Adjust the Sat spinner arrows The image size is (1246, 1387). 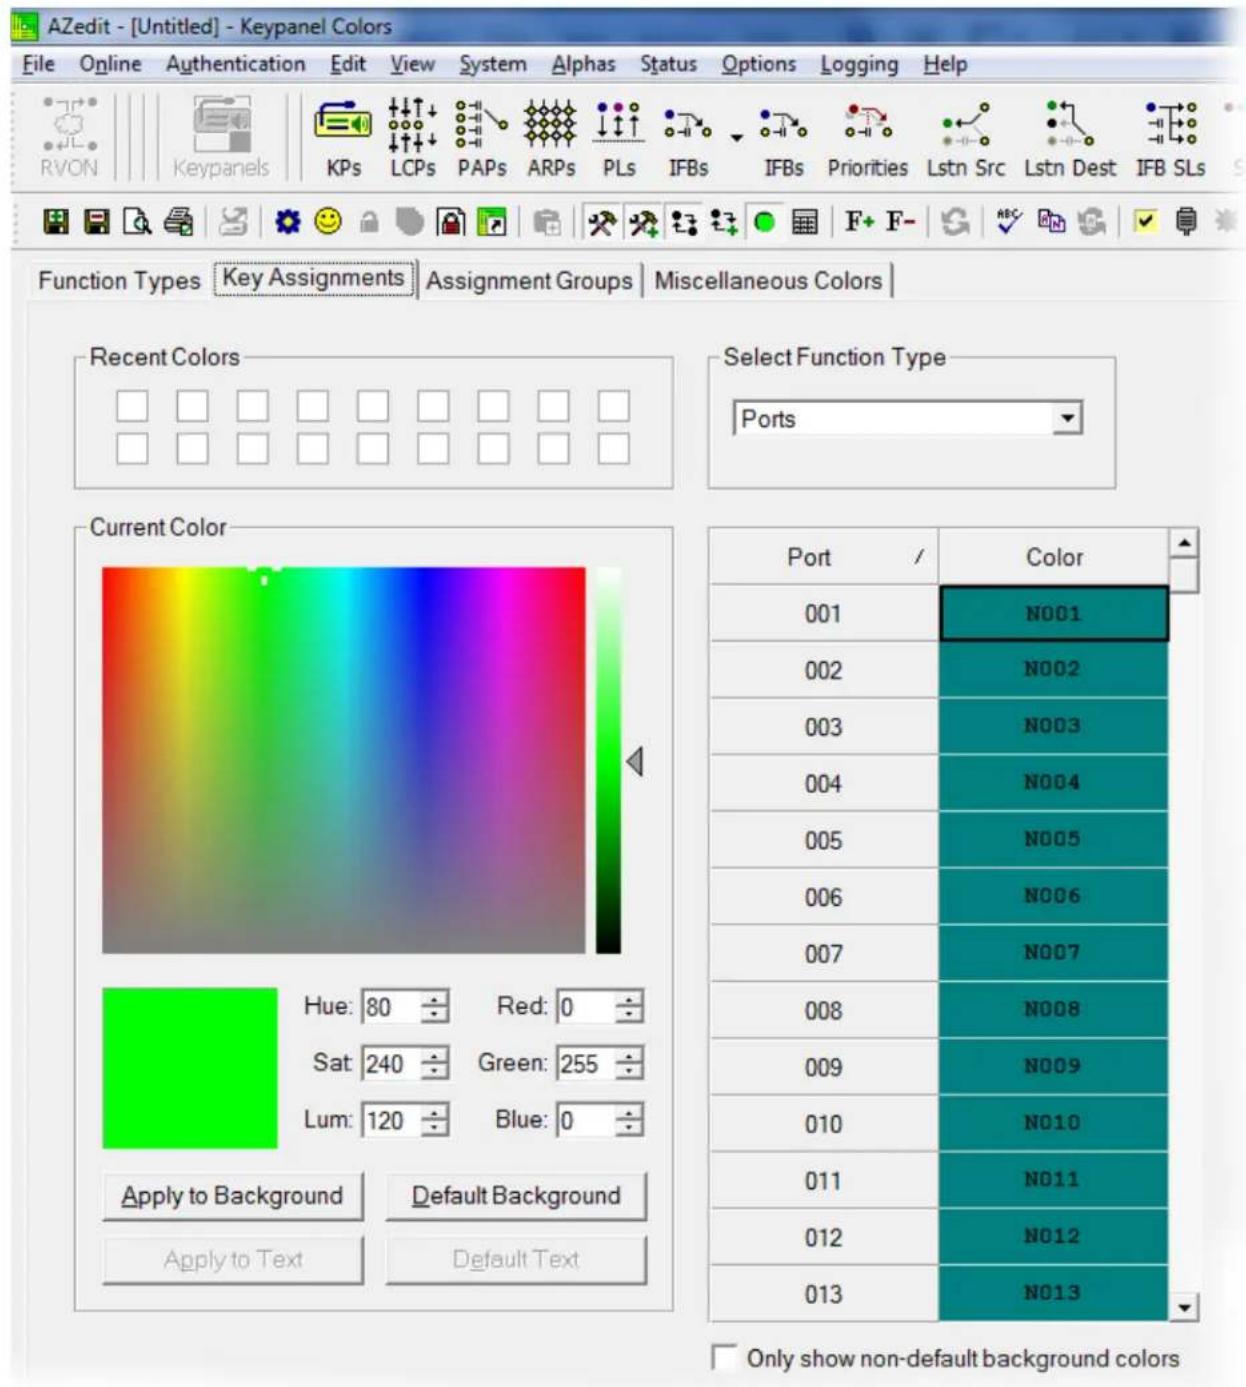coord(434,1064)
